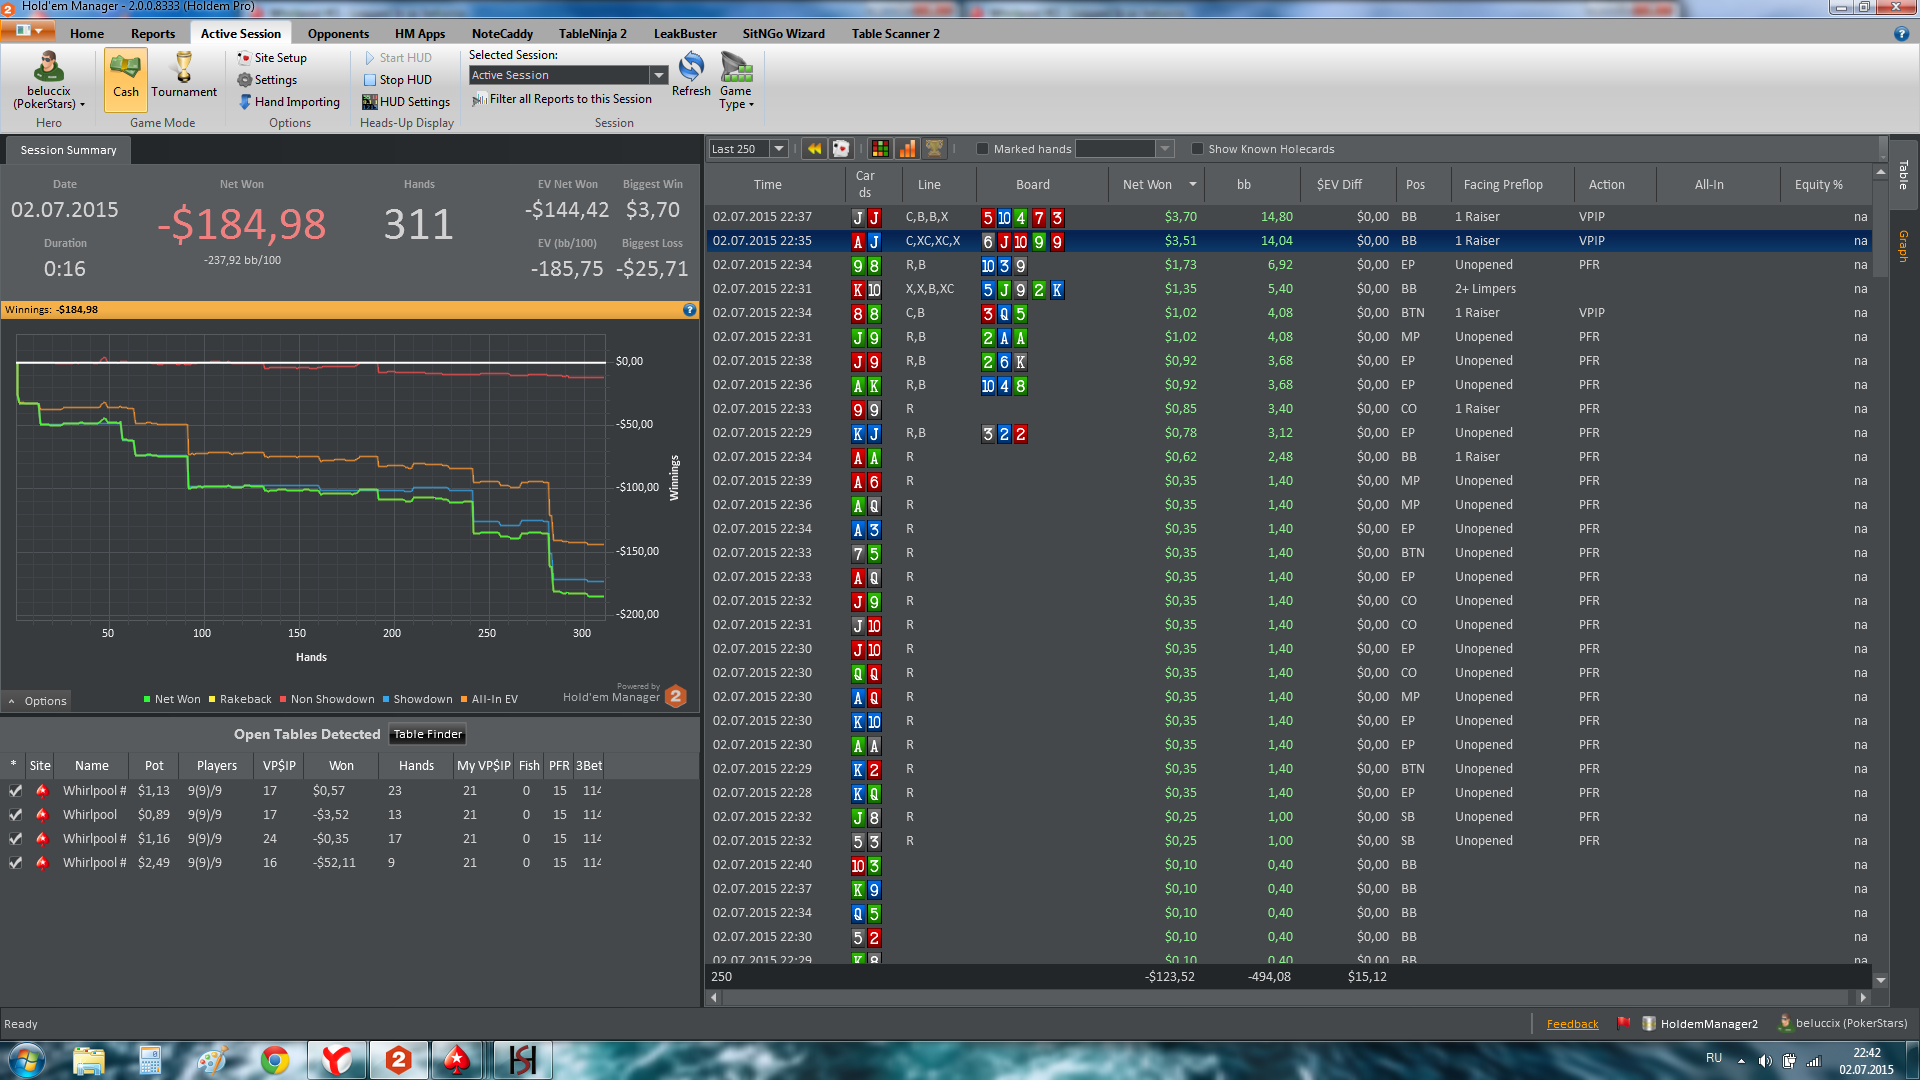
Task: Click the beluccix hero avatar icon
Action: coord(48,67)
